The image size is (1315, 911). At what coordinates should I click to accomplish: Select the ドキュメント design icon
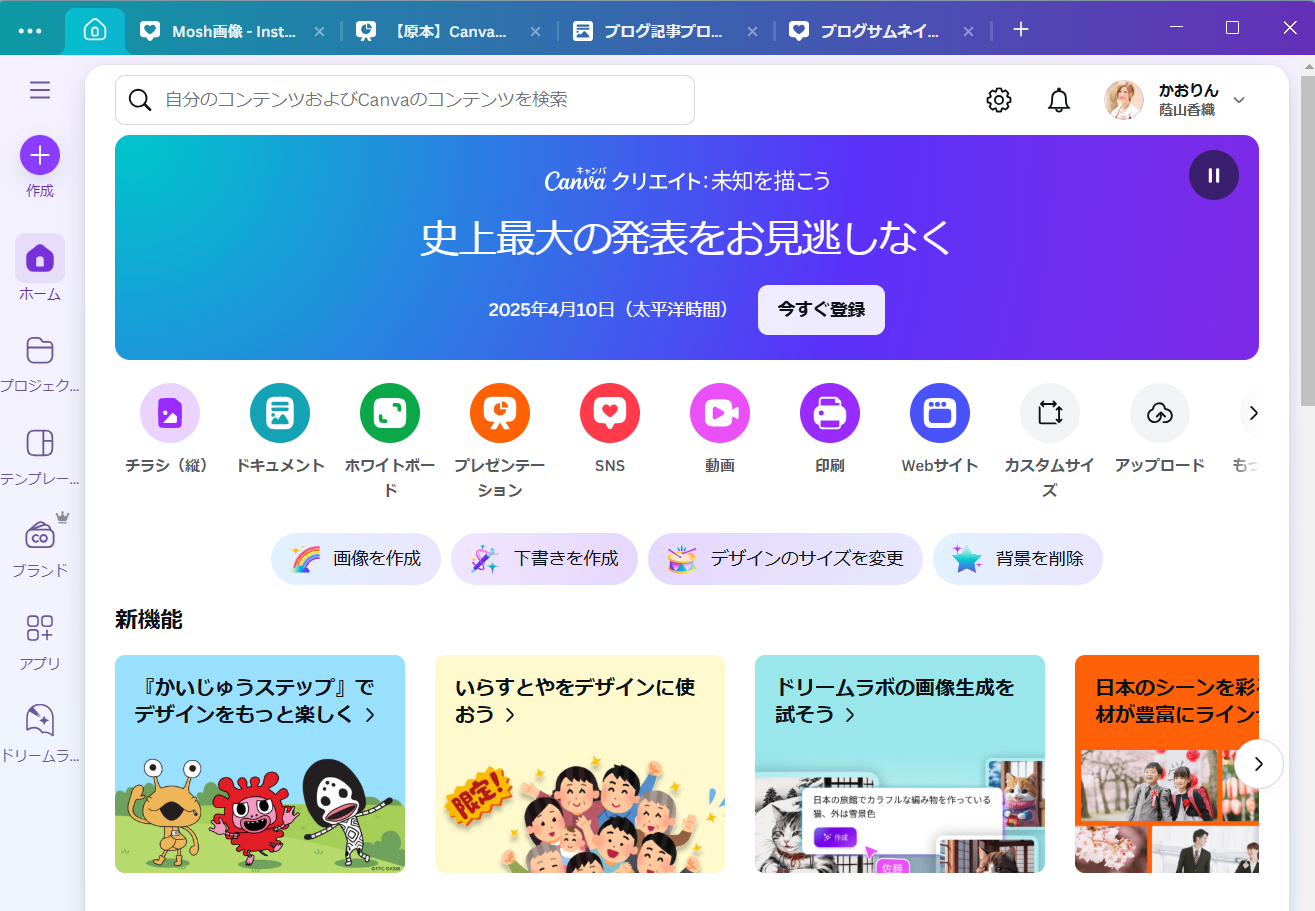point(279,412)
